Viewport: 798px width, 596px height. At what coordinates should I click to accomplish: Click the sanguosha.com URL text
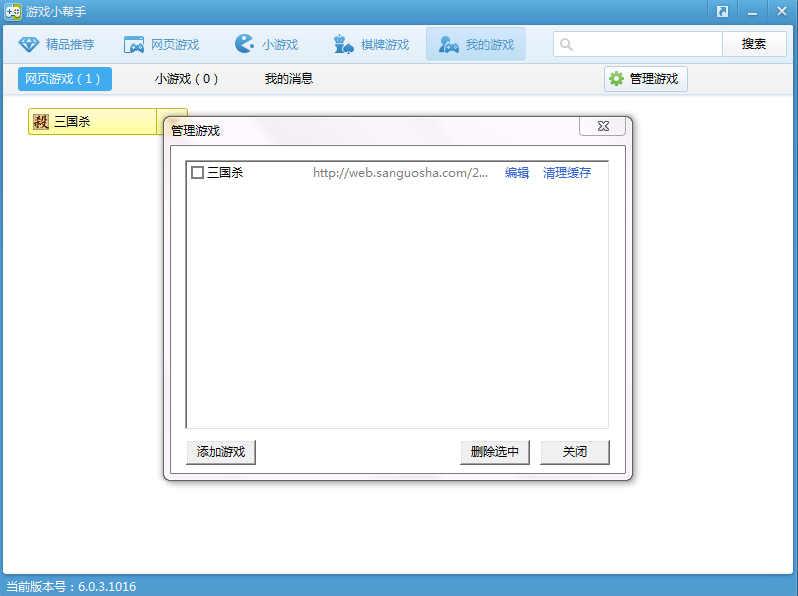click(401, 173)
